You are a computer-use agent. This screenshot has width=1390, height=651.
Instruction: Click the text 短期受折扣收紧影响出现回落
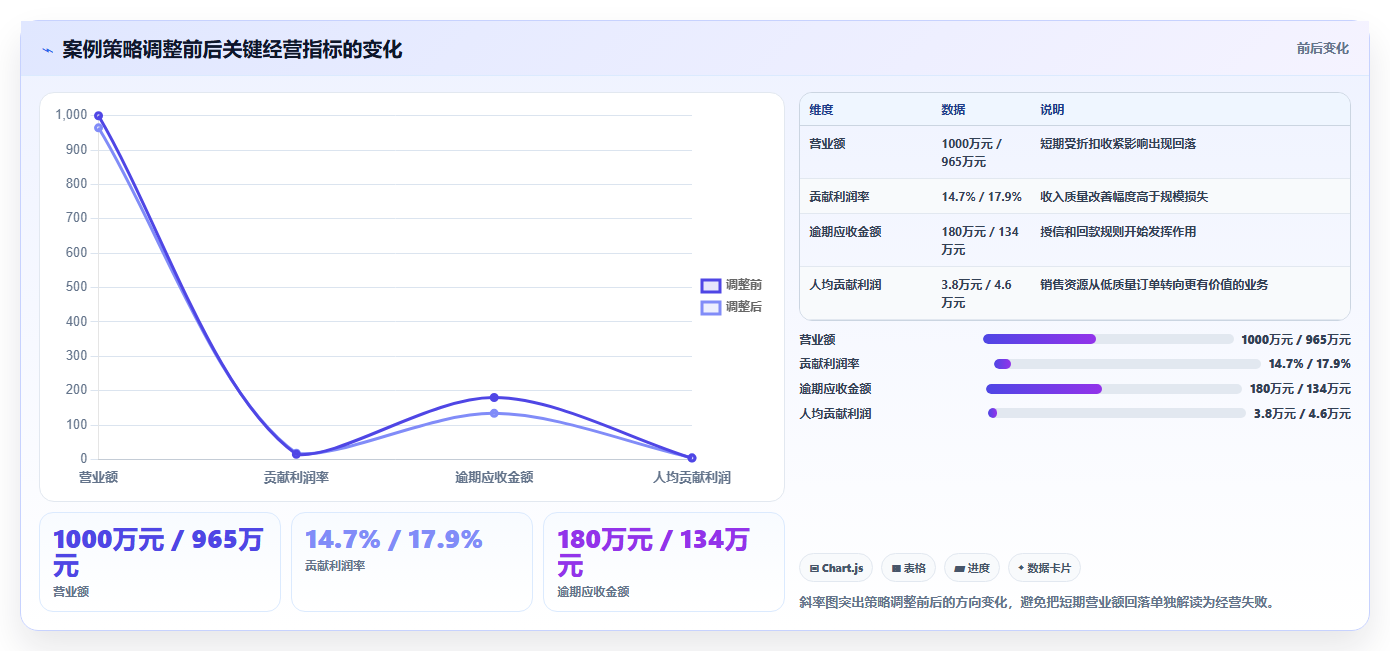point(1118,144)
